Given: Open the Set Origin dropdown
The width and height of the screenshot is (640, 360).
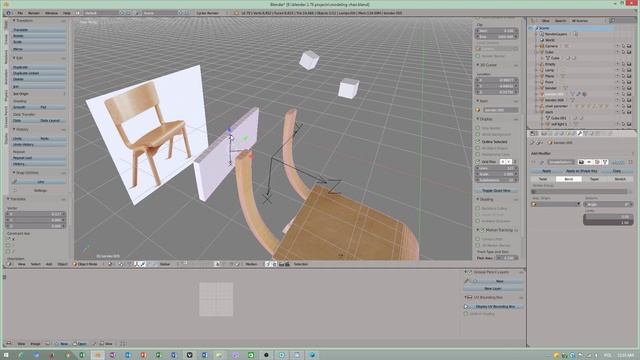Looking at the screenshot, I should [x=39, y=94].
